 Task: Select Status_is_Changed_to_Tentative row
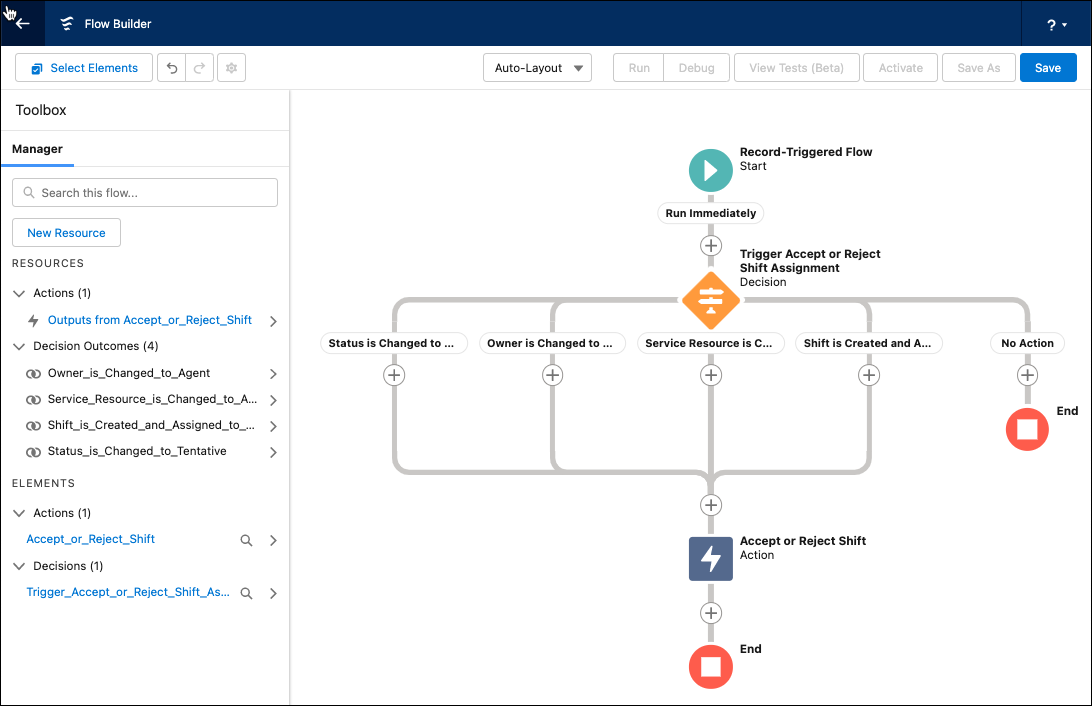[137, 451]
